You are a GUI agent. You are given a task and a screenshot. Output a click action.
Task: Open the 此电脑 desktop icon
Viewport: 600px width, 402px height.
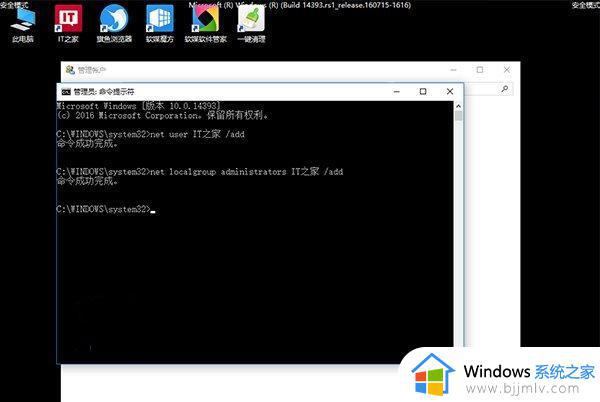pyautogui.click(x=23, y=22)
